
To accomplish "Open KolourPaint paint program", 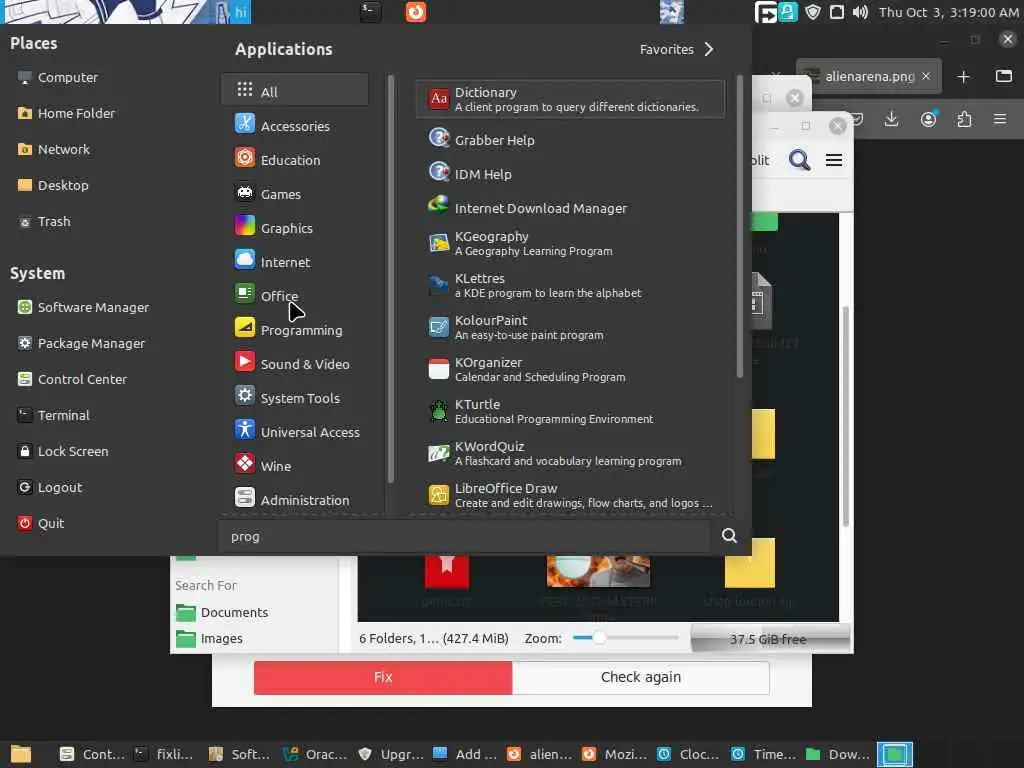I will pyautogui.click(x=569, y=327).
